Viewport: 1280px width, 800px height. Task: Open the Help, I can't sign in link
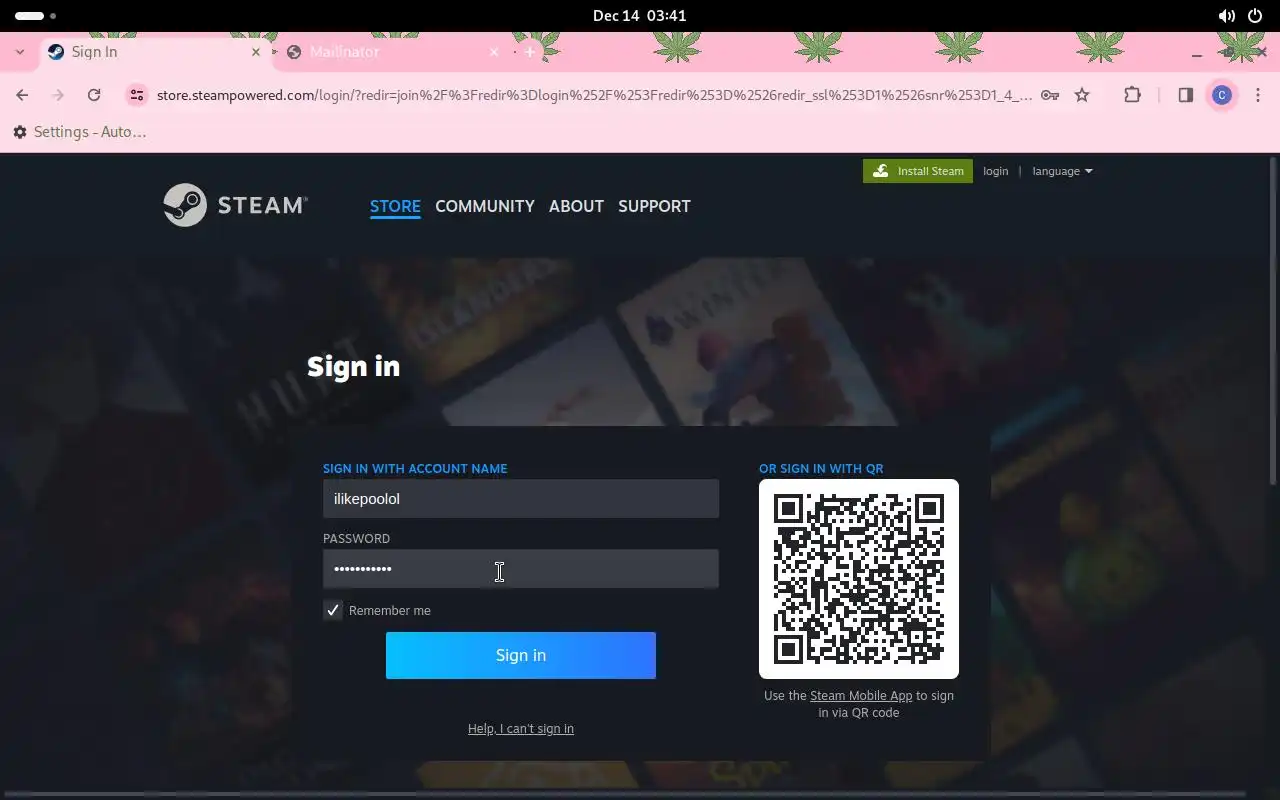[521, 728]
